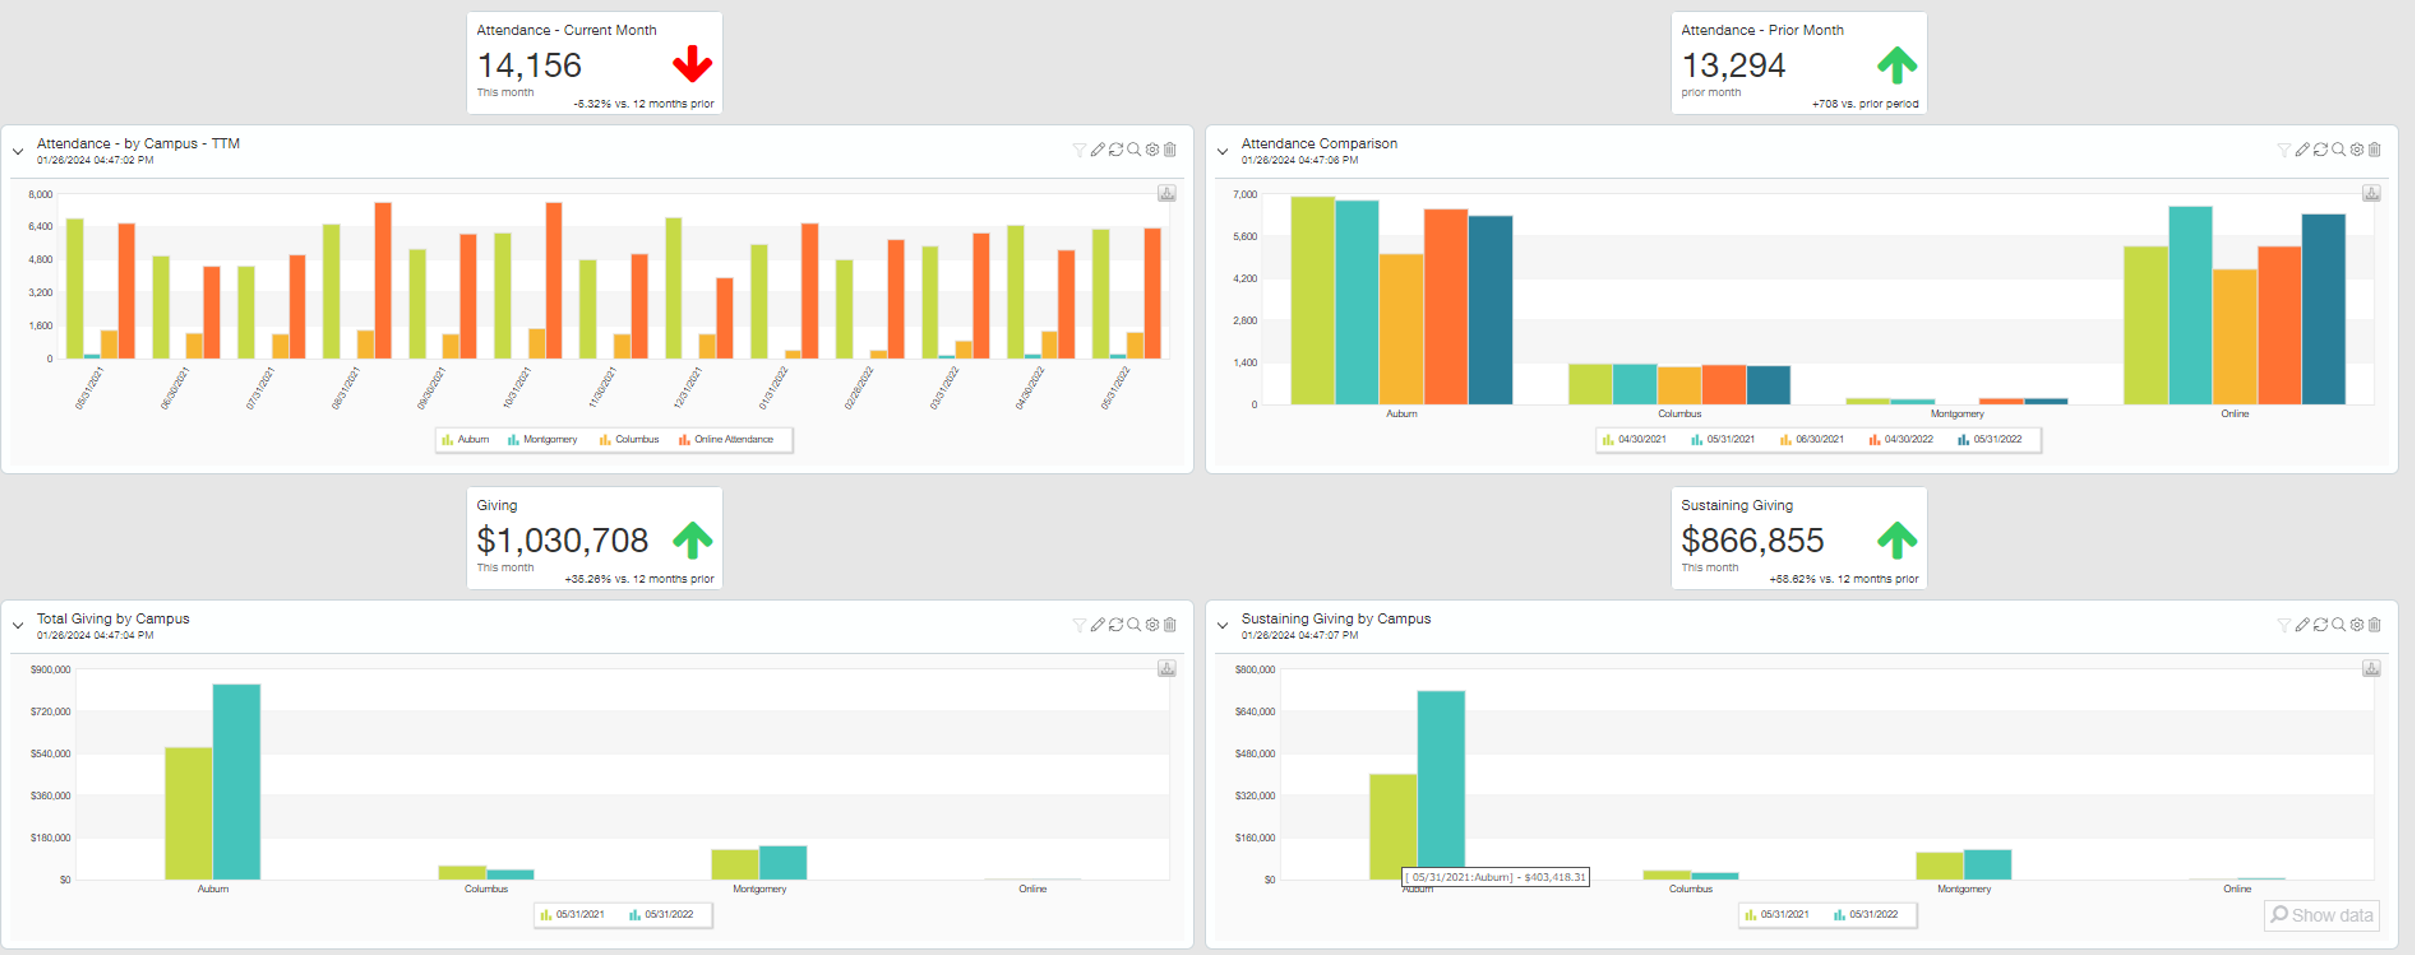The image size is (2415, 955).
Task: Download the Attendance Comparison chart
Action: point(2371,193)
